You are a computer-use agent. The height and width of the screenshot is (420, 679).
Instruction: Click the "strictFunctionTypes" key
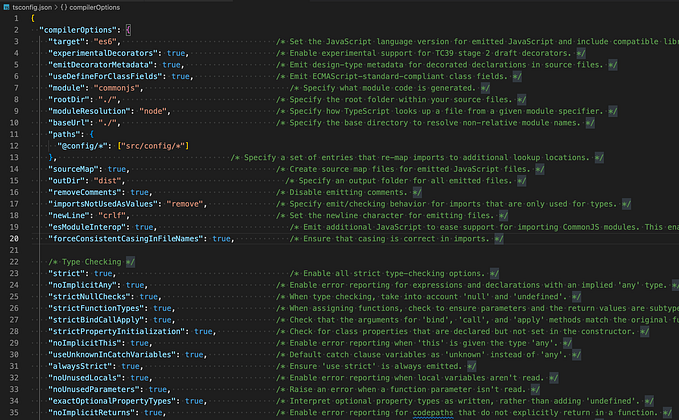click(x=96, y=308)
